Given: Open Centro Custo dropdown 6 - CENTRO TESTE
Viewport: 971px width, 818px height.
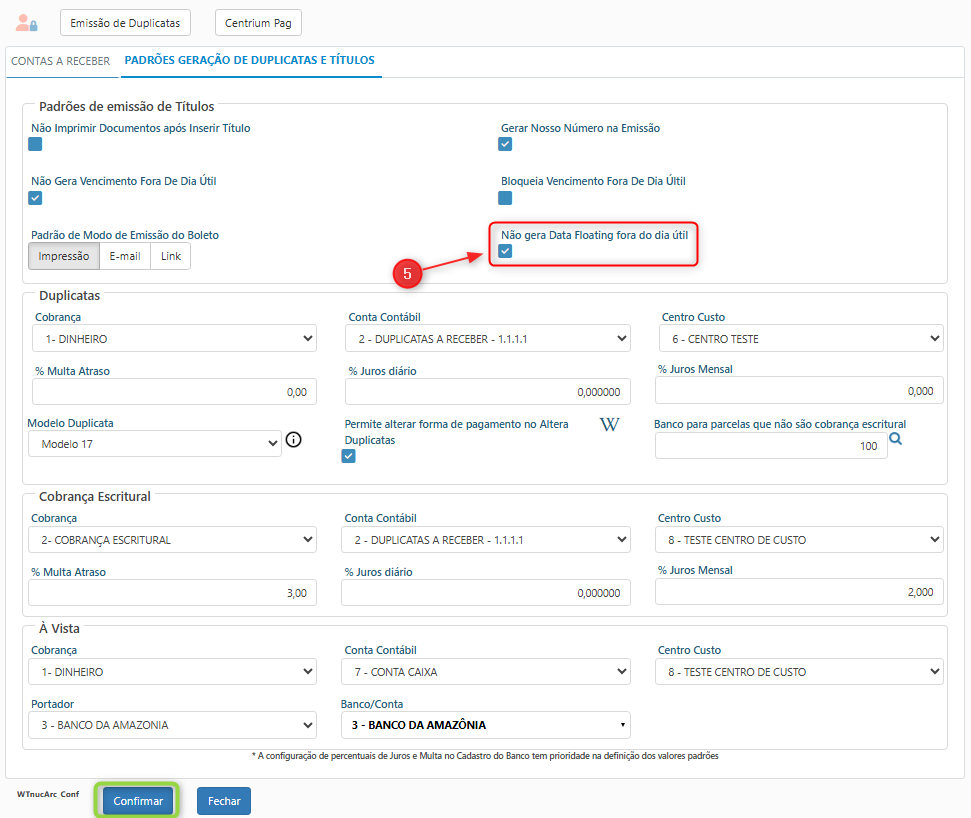Looking at the screenshot, I should [x=801, y=339].
